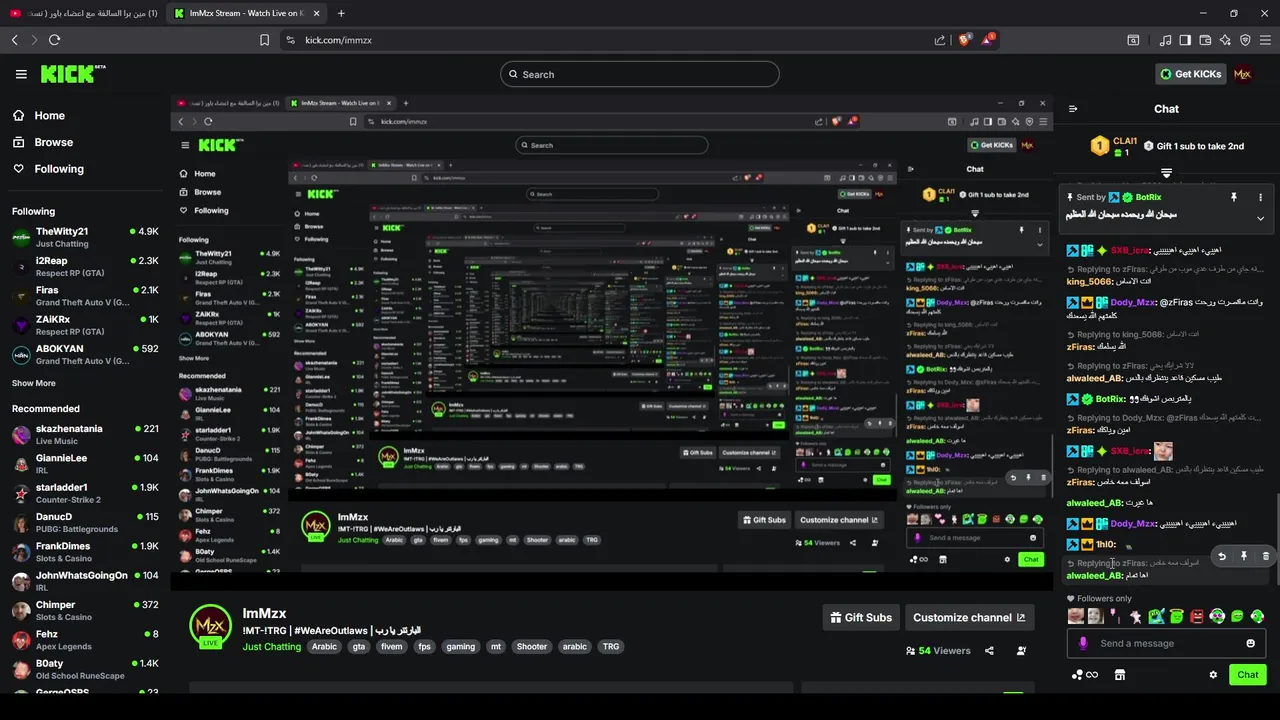1280x720 pixels.
Task: Select the gta tag
Action: coord(359,647)
